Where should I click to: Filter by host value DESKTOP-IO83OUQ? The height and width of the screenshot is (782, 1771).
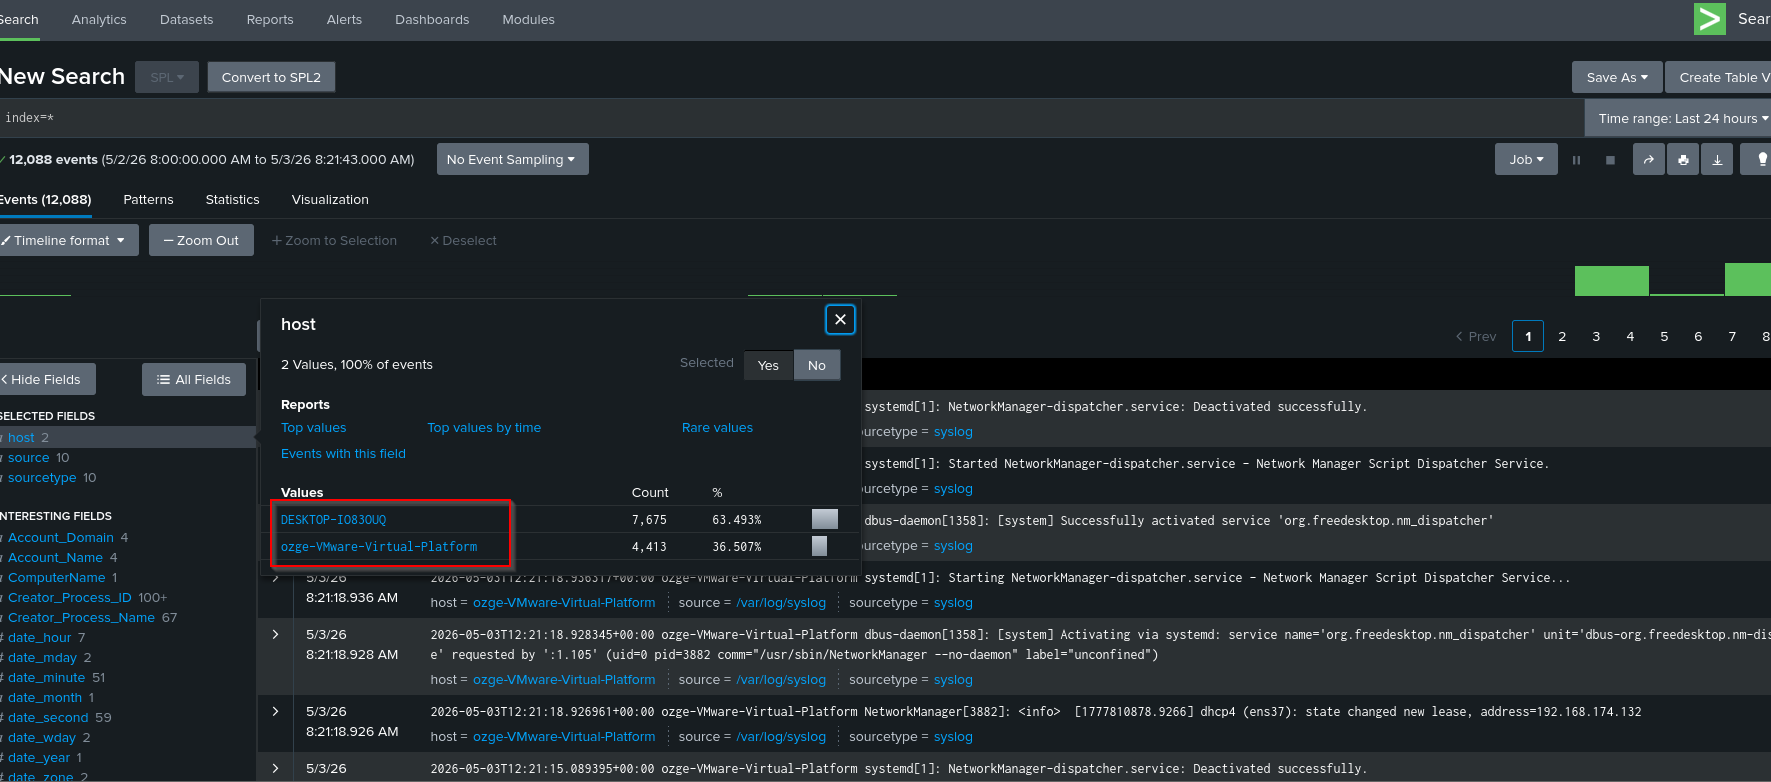click(333, 519)
